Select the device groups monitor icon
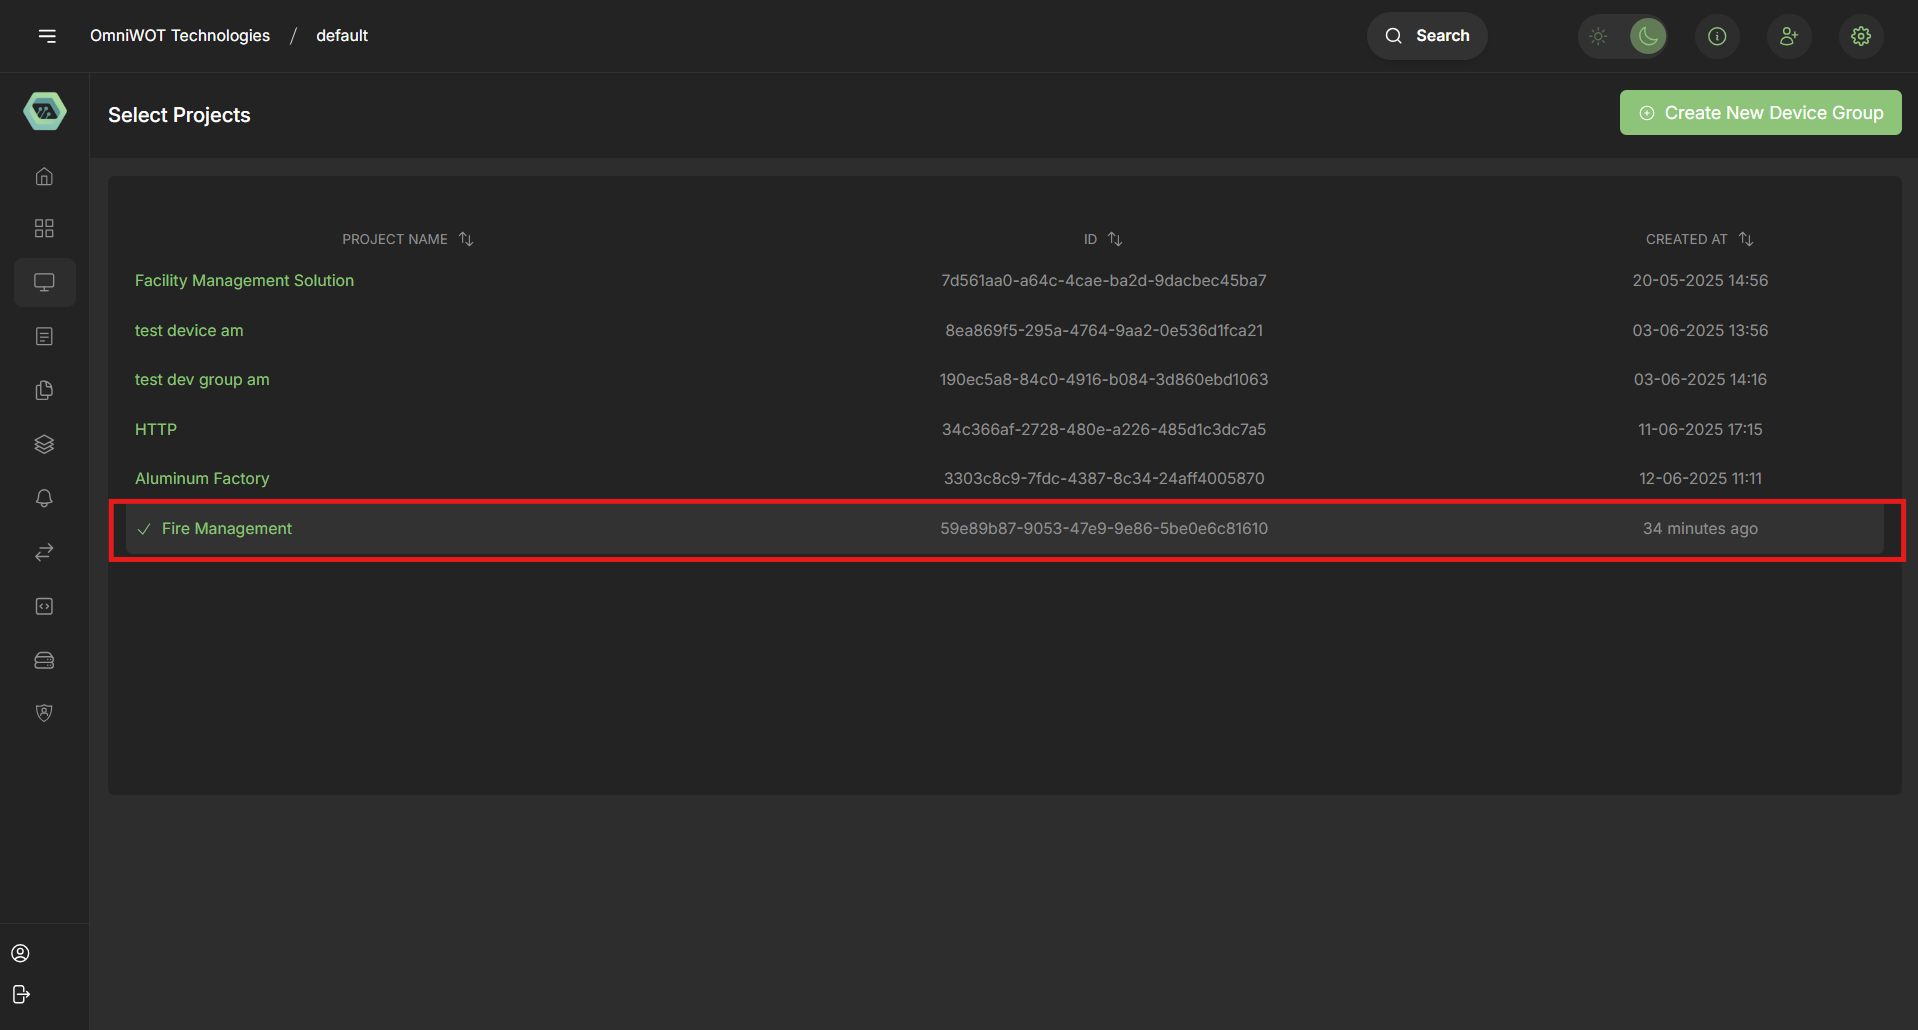The width and height of the screenshot is (1918, 1030). click(x=44, y=282)
